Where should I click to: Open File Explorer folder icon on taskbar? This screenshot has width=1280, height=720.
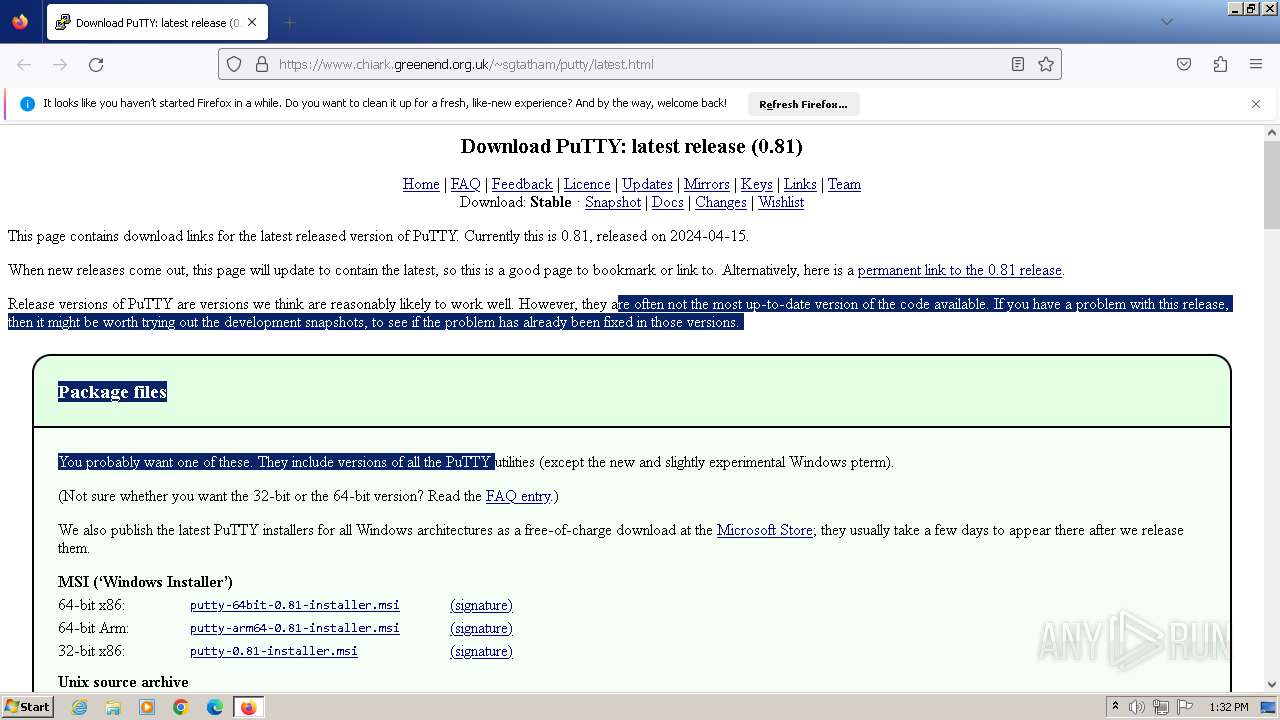coord(113,707)
